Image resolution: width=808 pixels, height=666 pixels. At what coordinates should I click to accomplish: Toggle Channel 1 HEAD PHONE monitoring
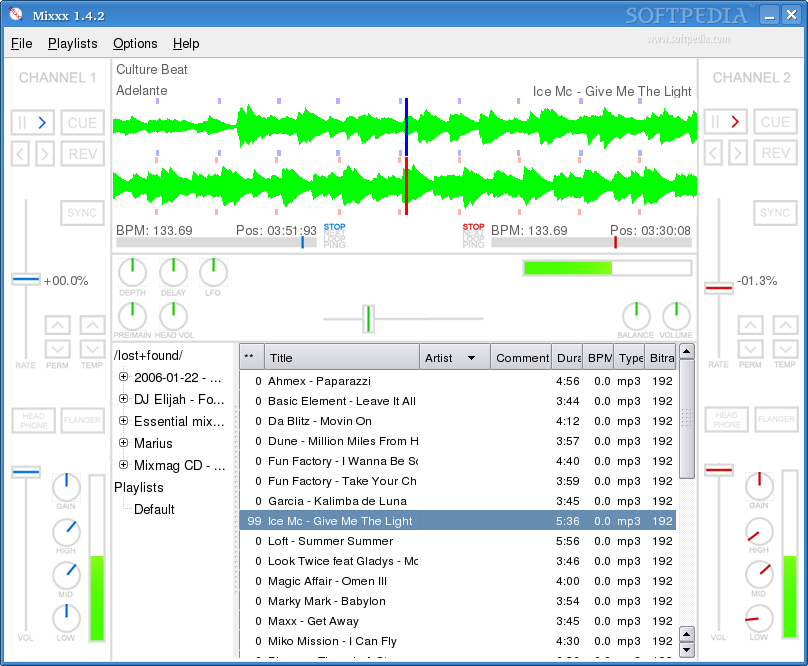[33, 421]
